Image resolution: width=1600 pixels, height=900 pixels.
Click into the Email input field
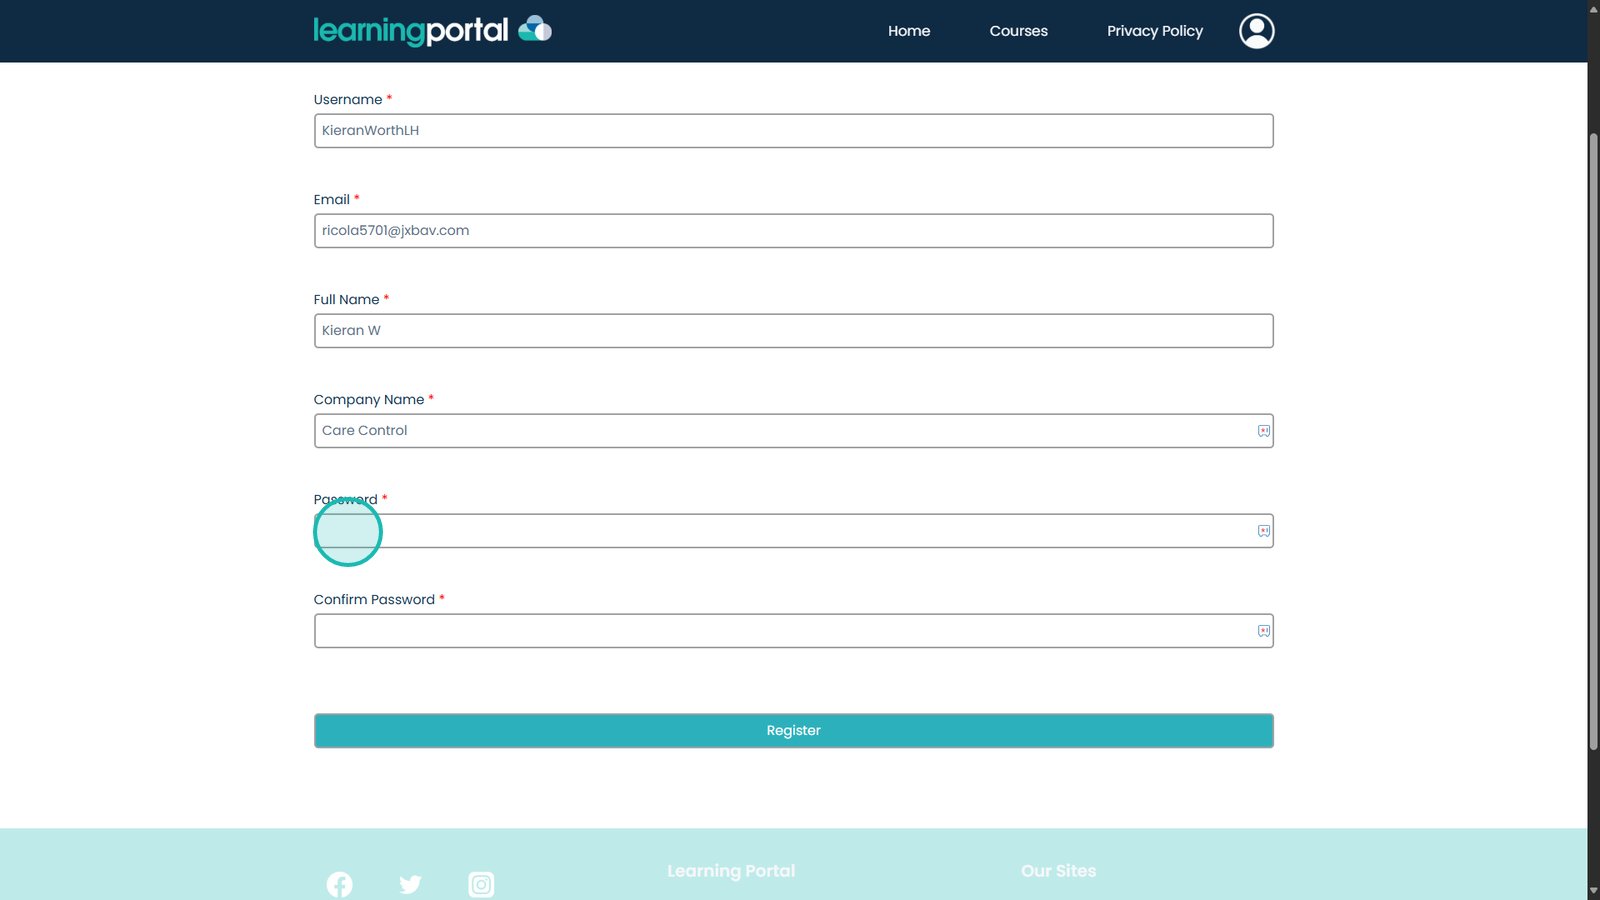pyautogui.click(x=792, y=231)
